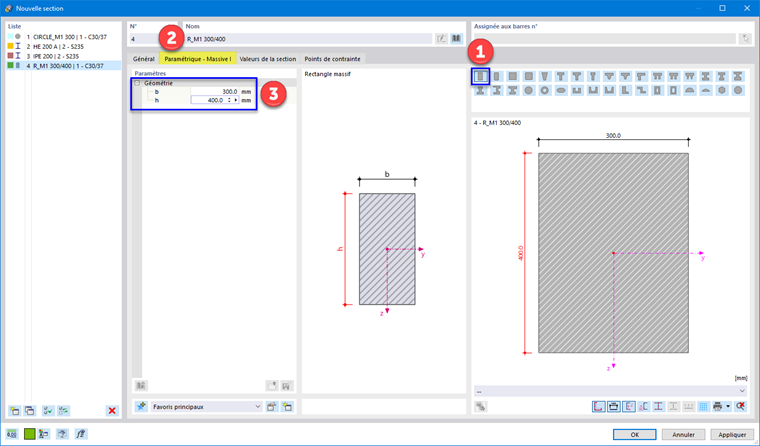Select list row R_M1 300/400 | 1 - C30/37
760x446 pixels.
(x=63, y=66)
